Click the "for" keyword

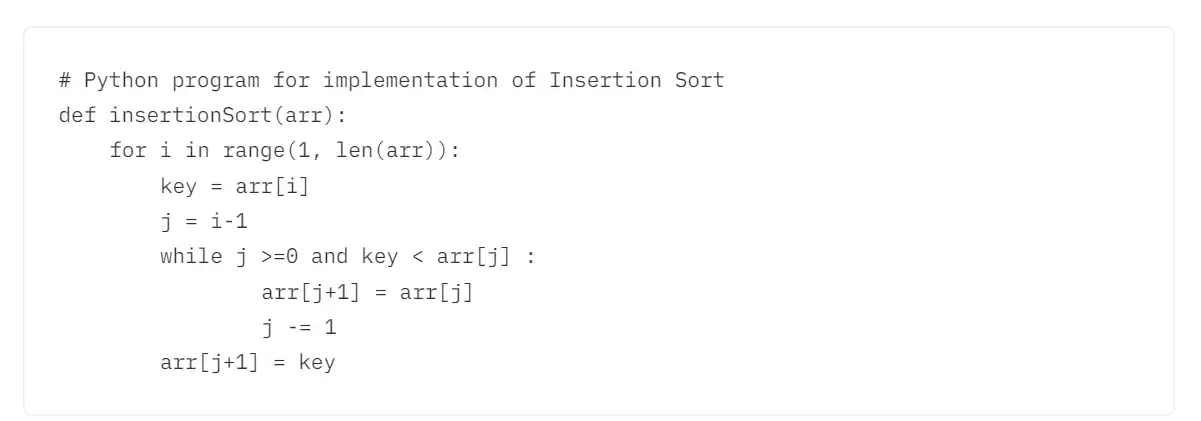[x=127, y=151]
